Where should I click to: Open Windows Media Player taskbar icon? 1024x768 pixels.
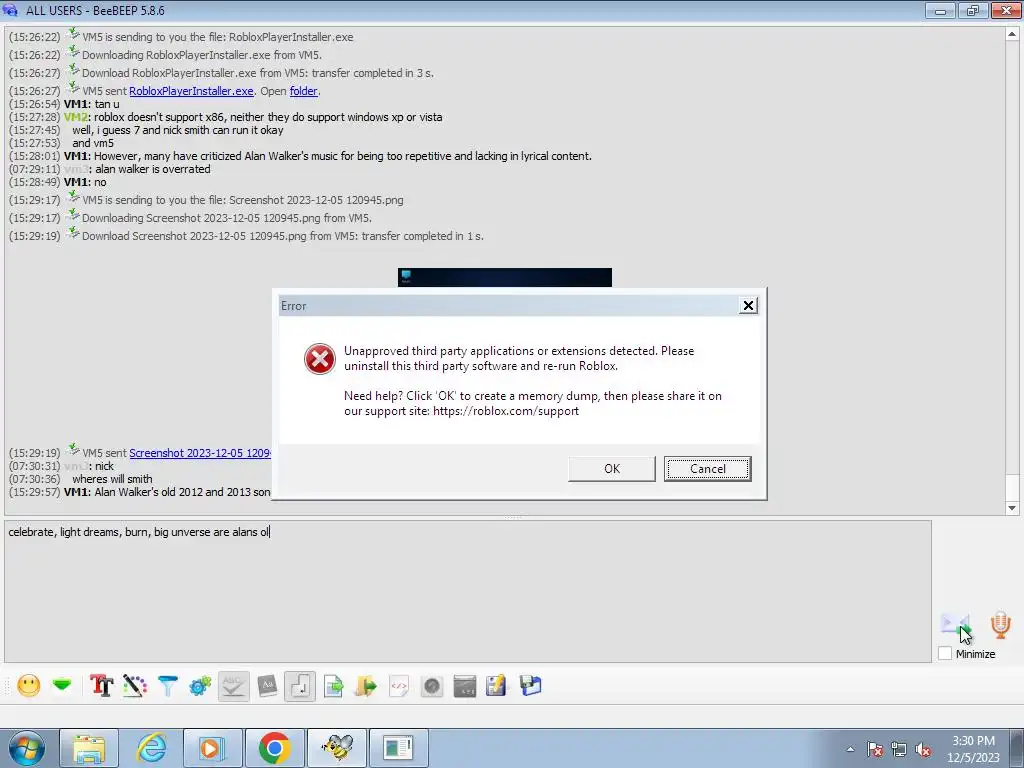pos(212,748)
